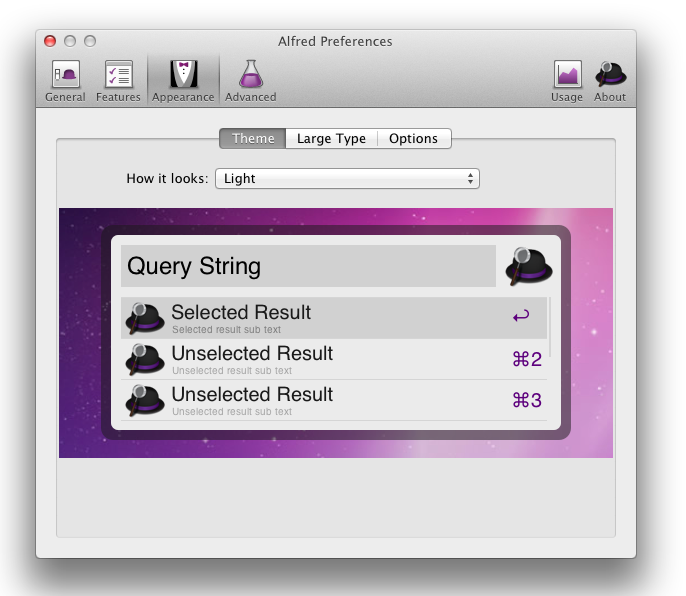Open the Usage statistics graph icon
The image size is (686, 596).
point(567,74)
